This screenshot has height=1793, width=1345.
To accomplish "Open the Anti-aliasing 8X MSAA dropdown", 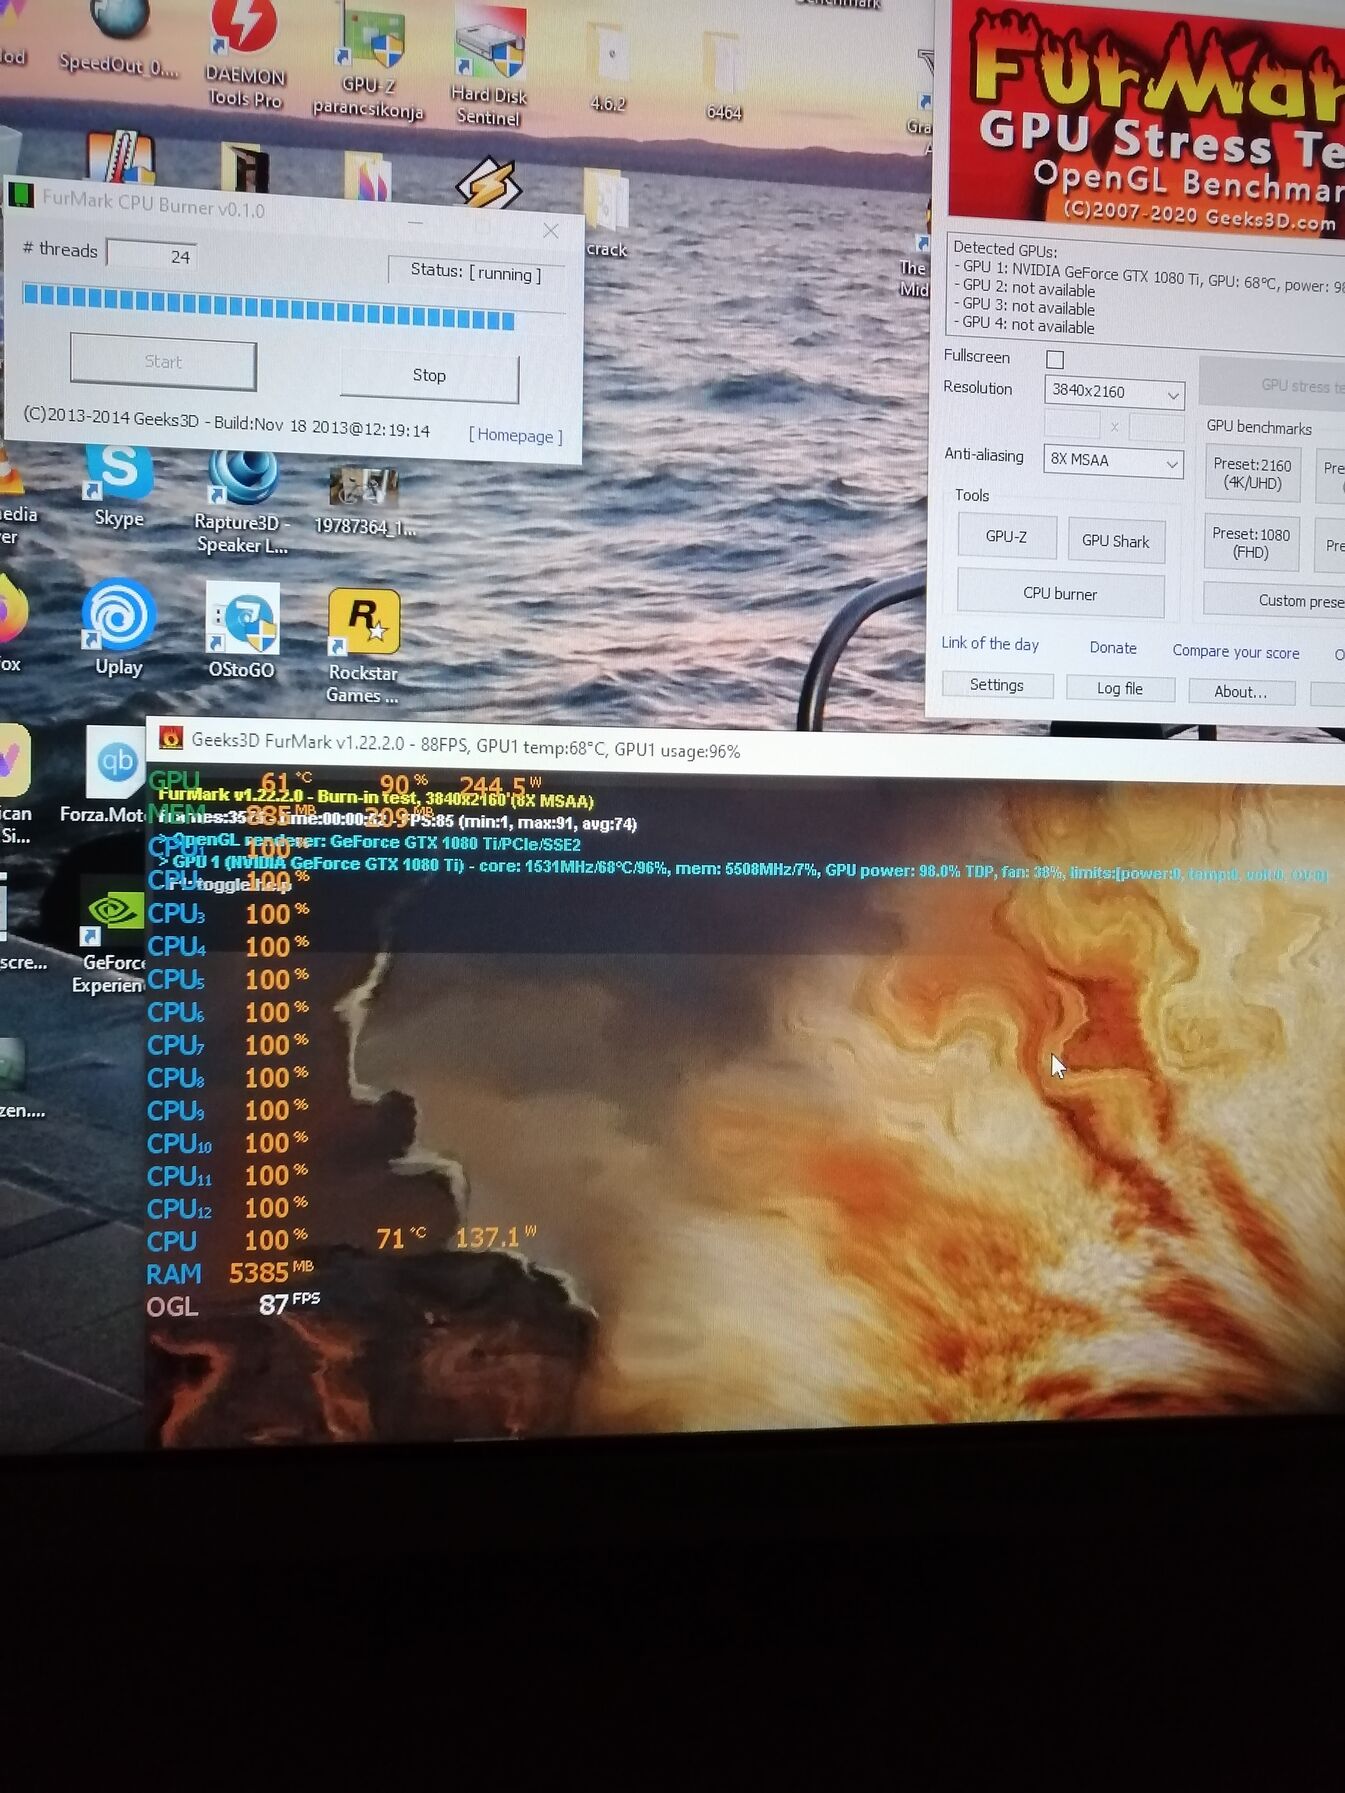I will (1113, 461).
